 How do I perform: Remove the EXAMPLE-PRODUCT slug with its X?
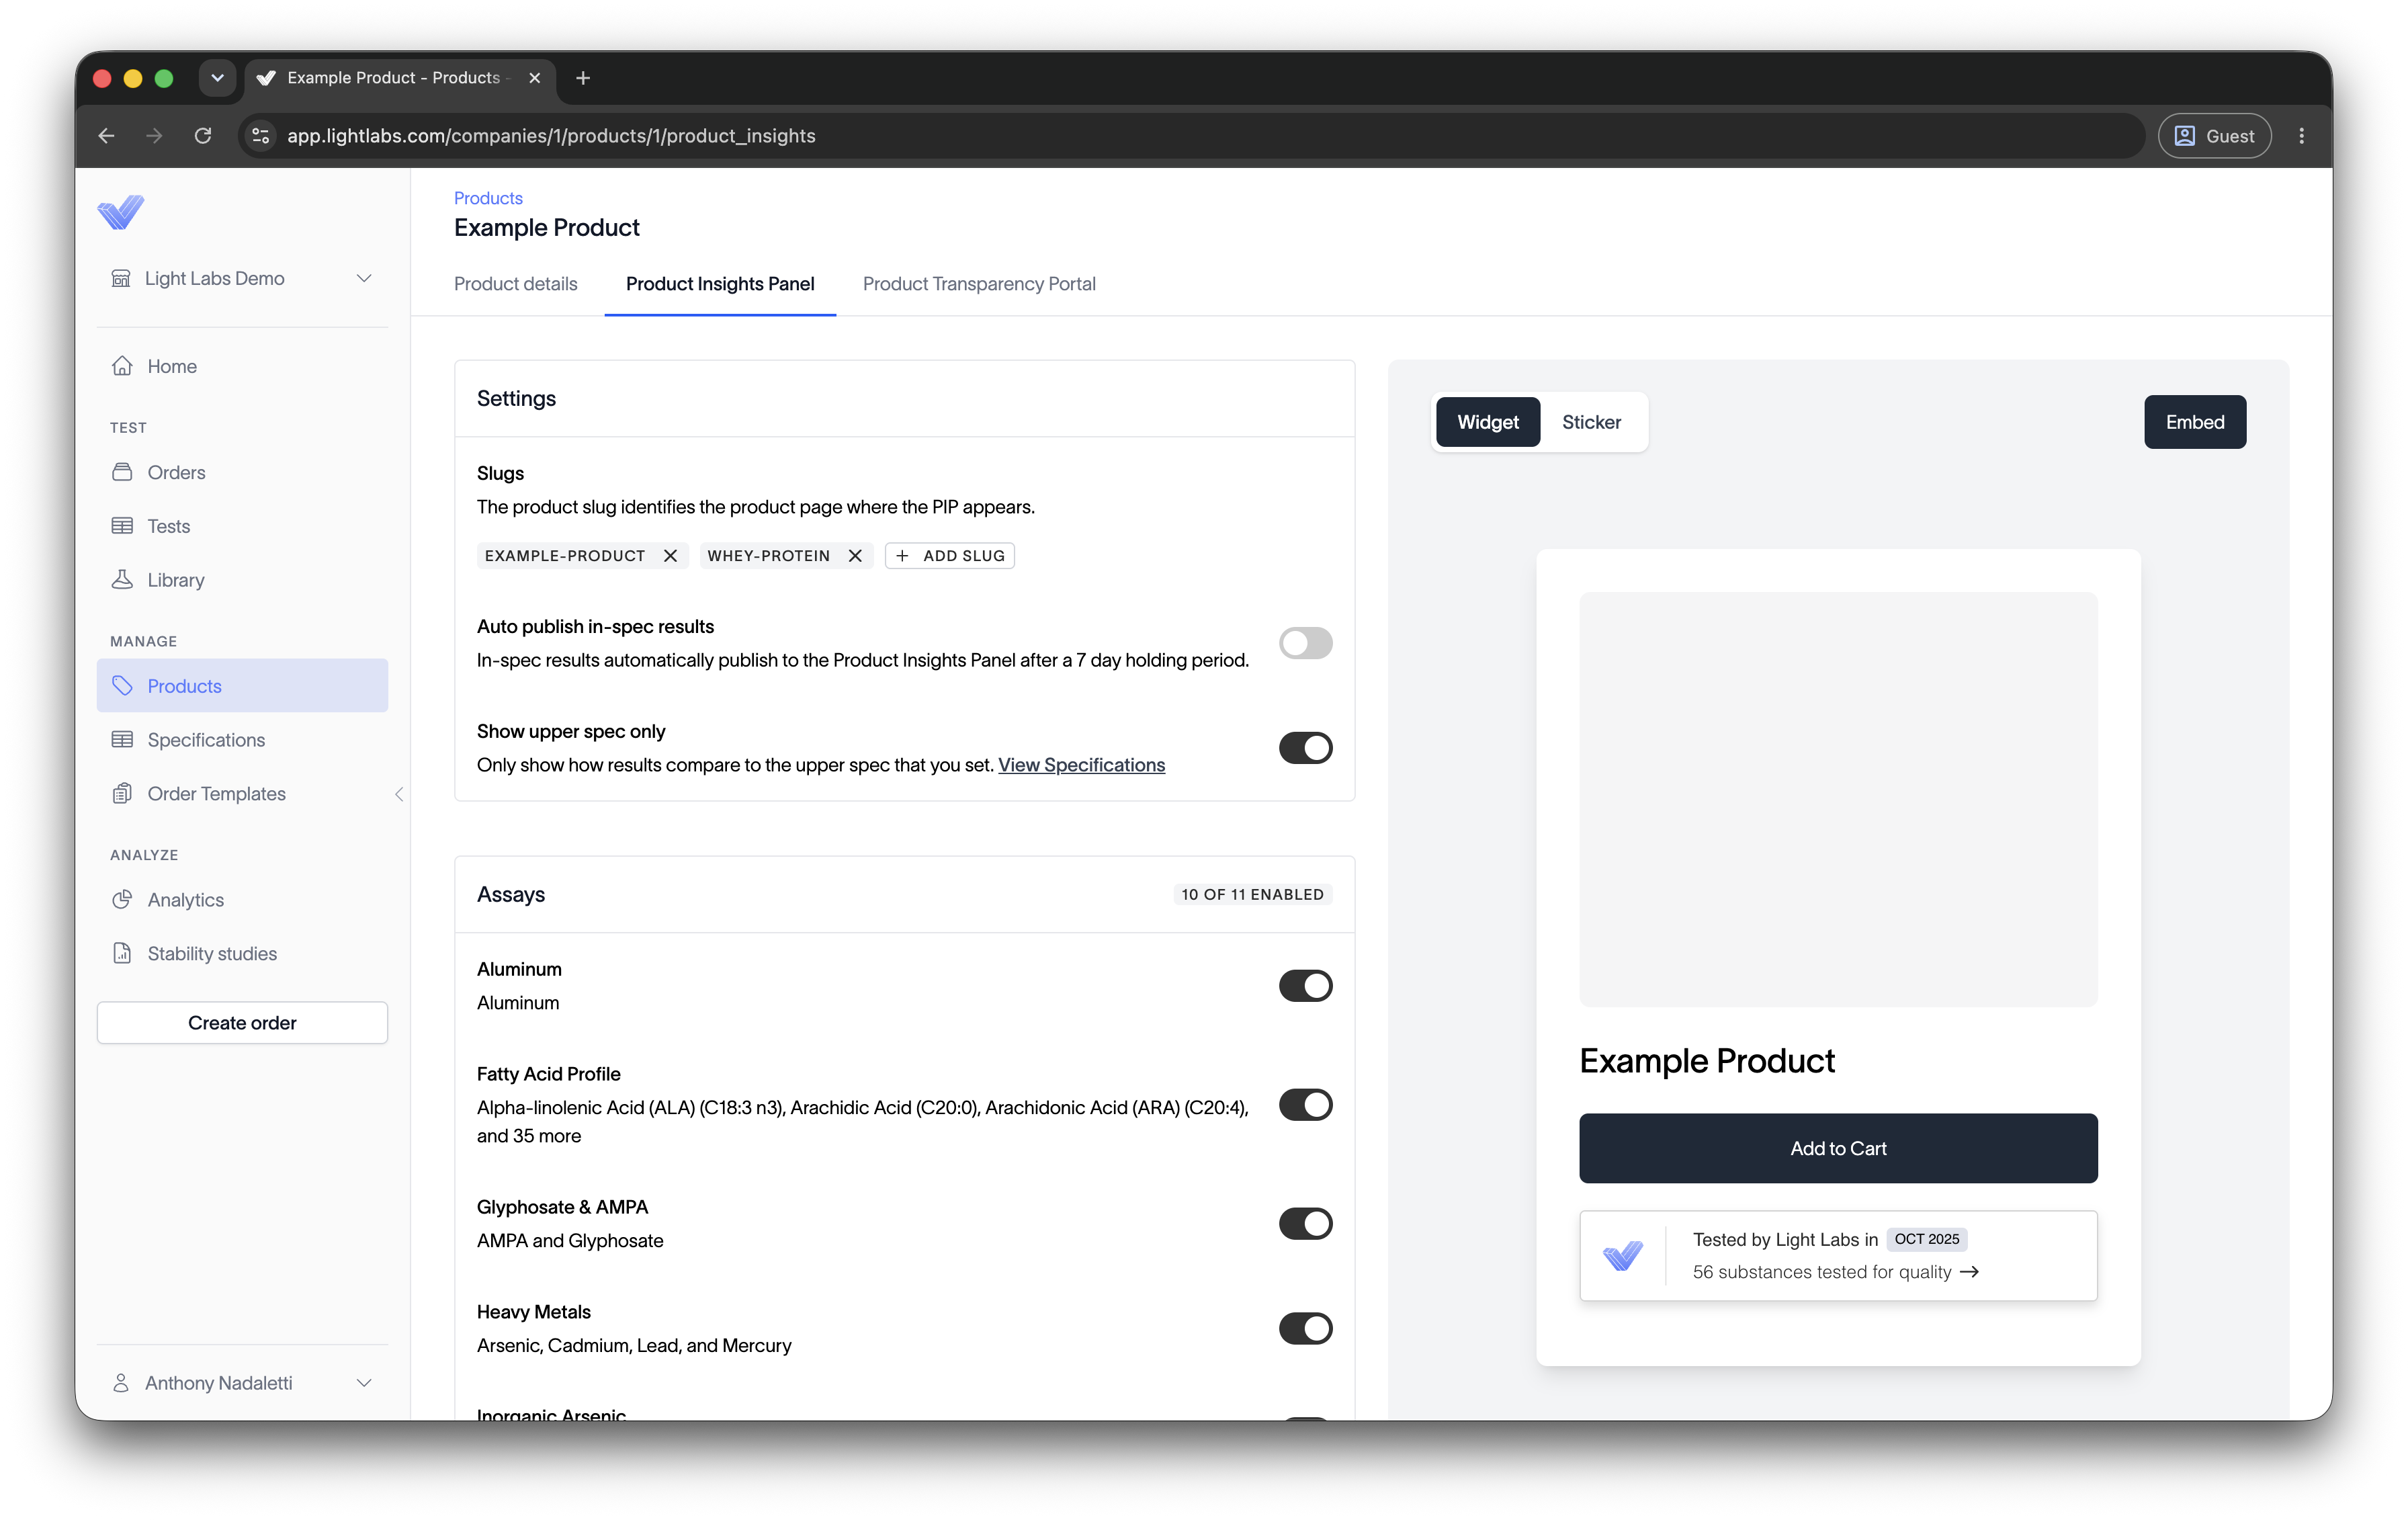[670, 556]
